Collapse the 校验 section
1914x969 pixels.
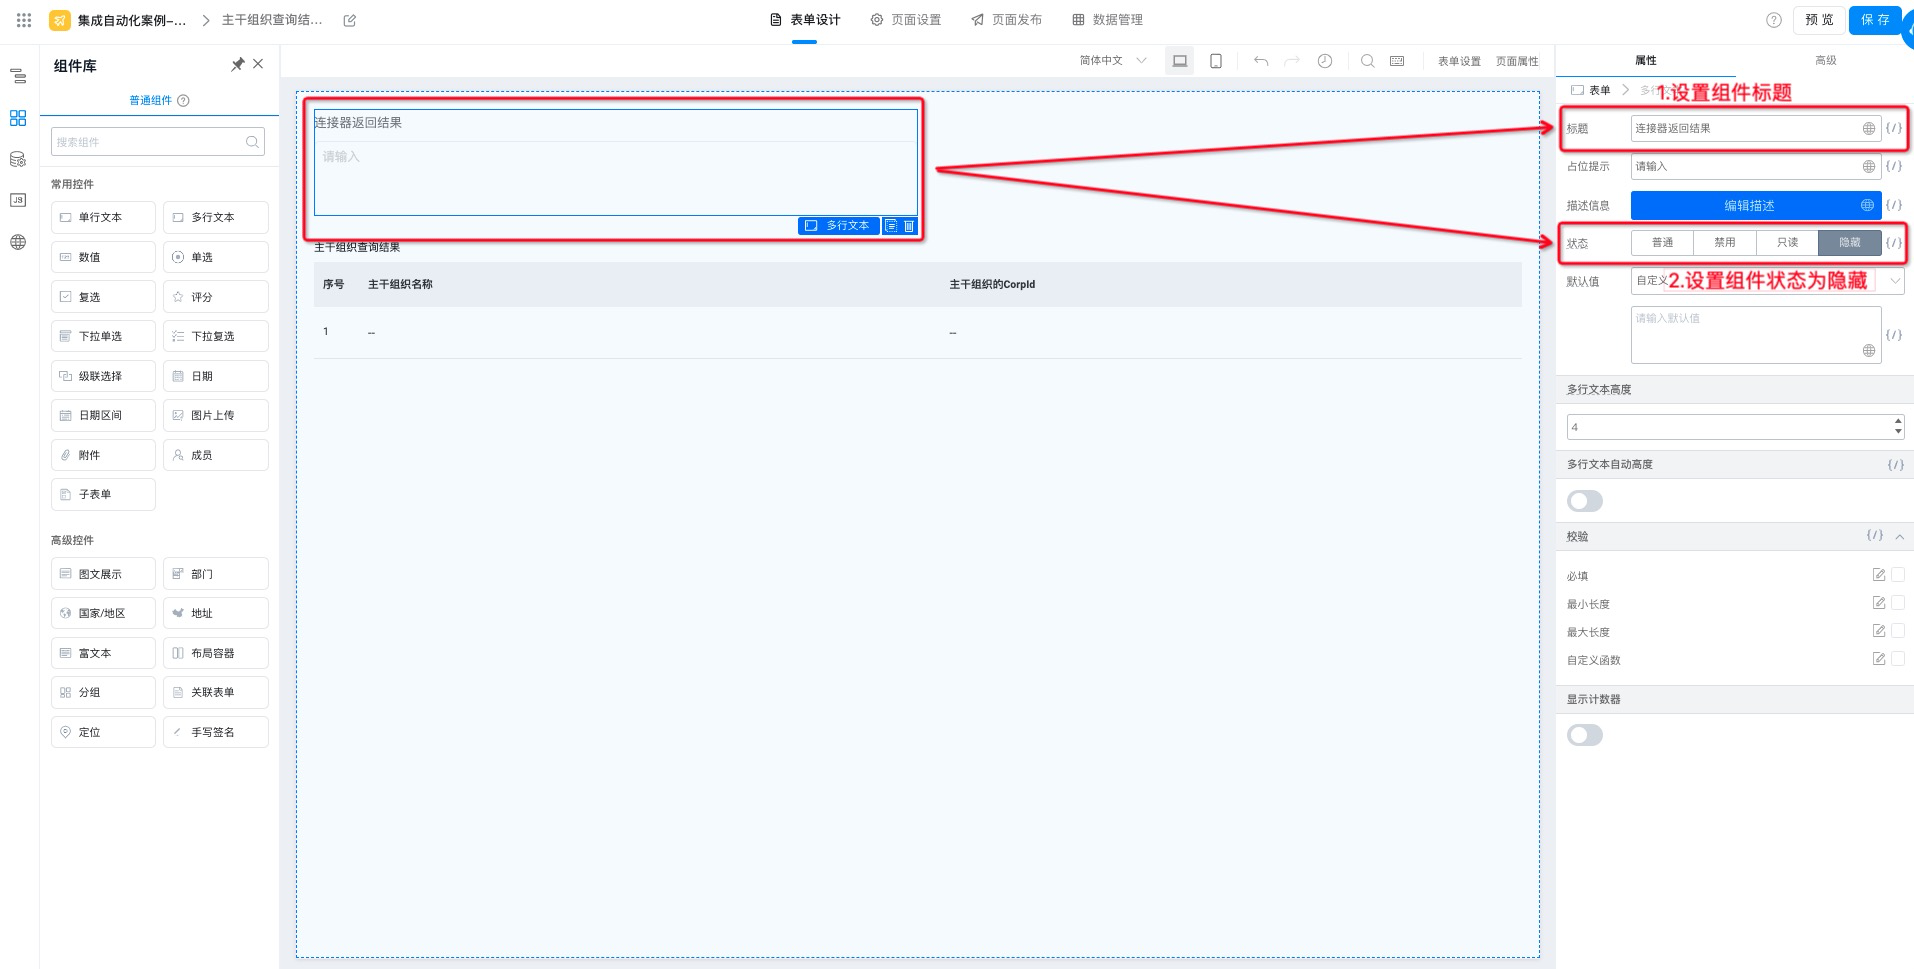pos(1899,537)
